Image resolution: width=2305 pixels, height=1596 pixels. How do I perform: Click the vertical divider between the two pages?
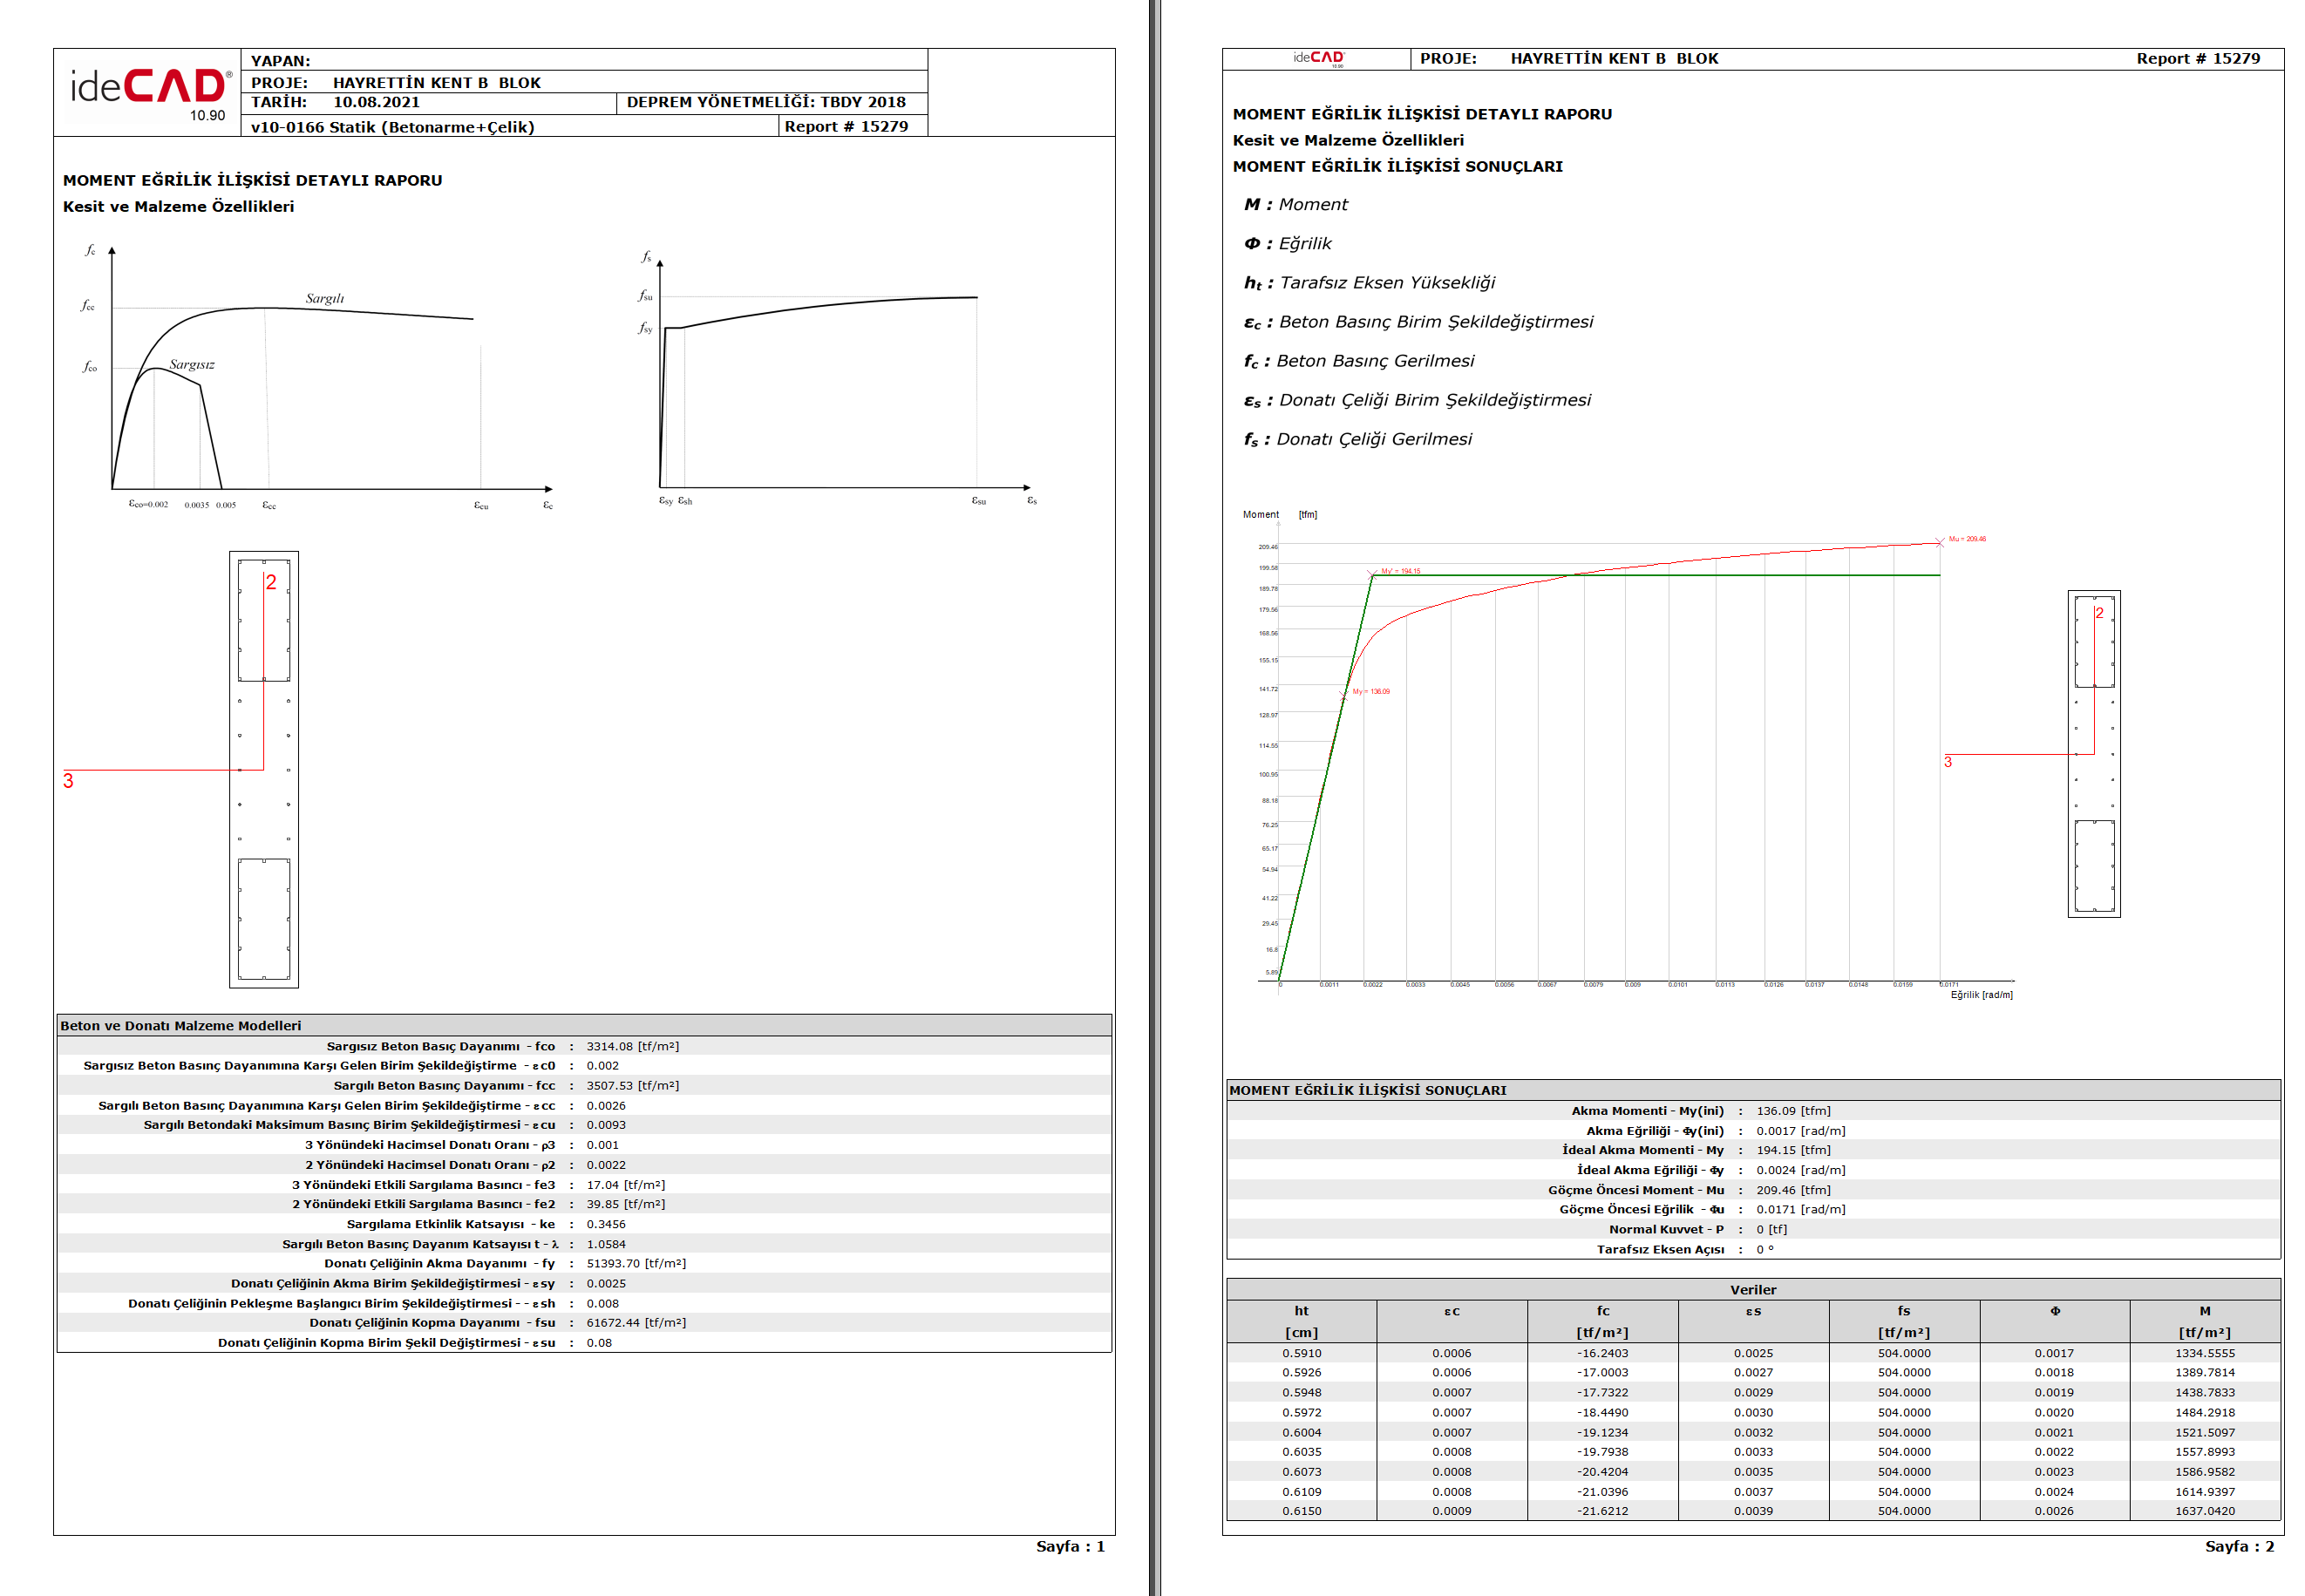[x=1154, y=798]
